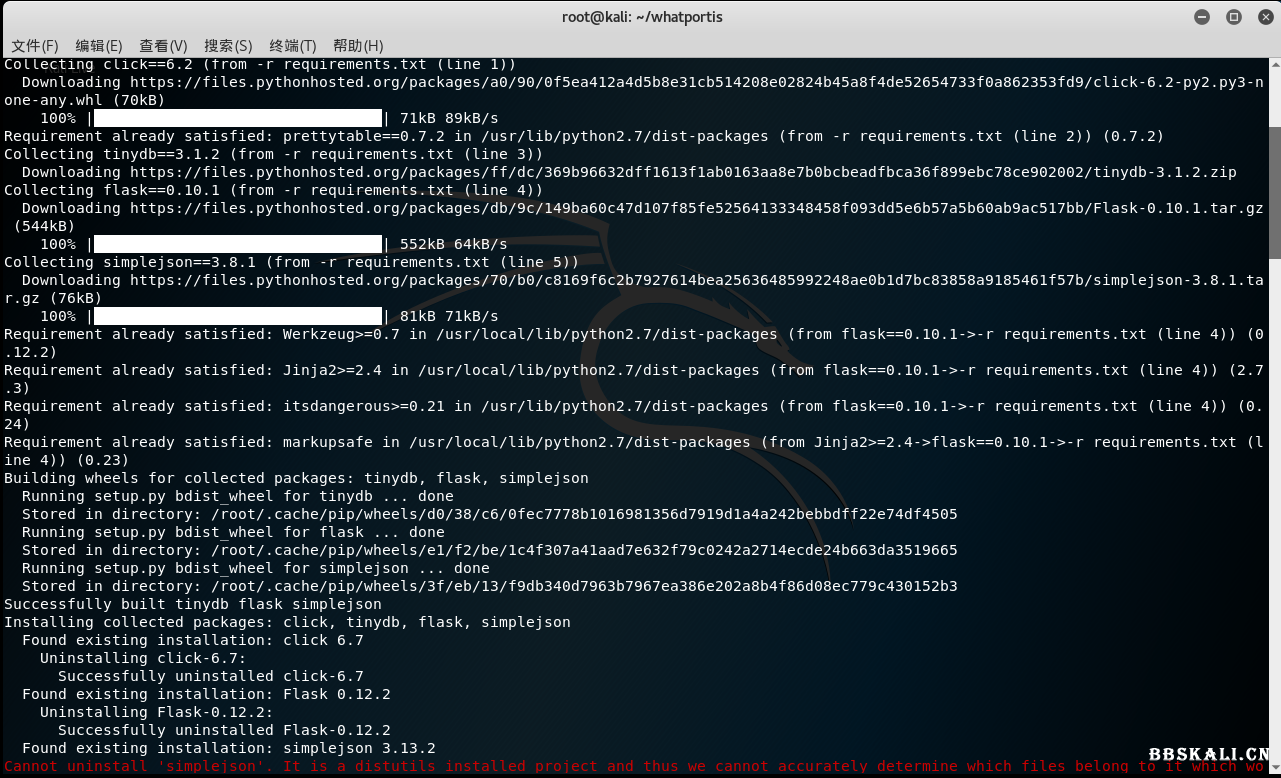Open the 终端(T) menu
1281x778 pixels.
tap(293, 46)
